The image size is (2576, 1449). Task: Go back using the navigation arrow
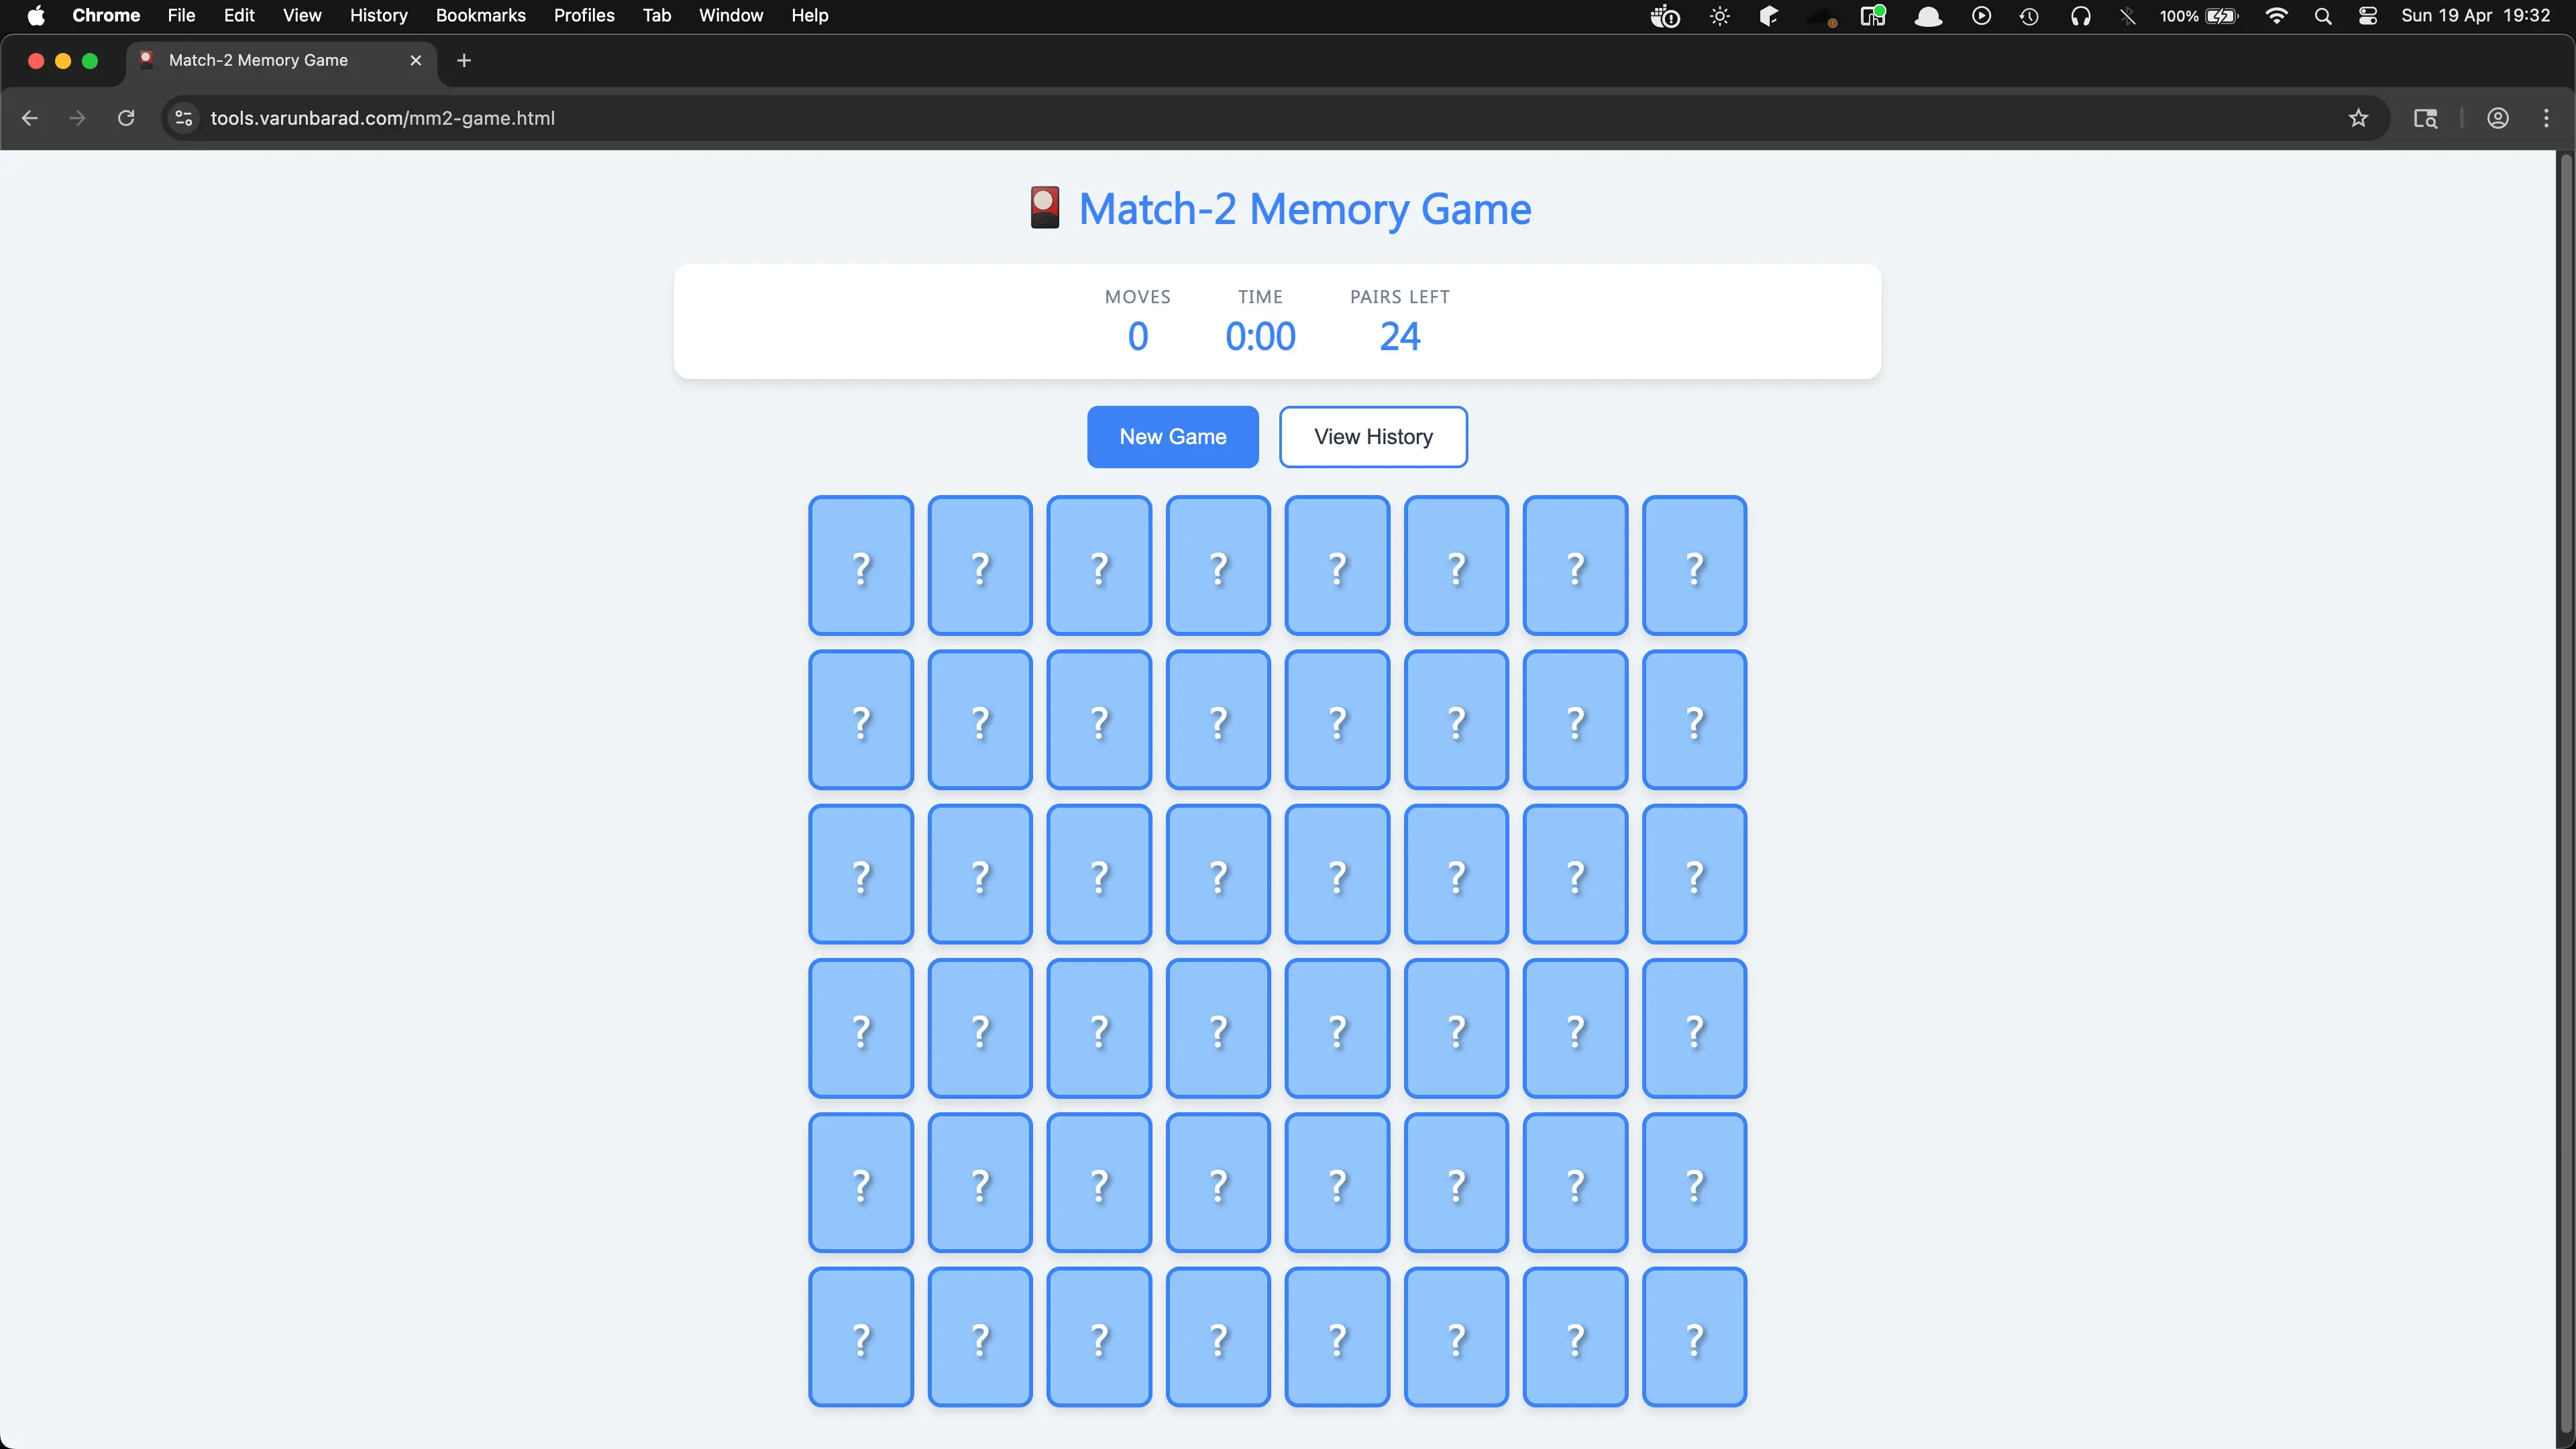[x=29, y=118]
